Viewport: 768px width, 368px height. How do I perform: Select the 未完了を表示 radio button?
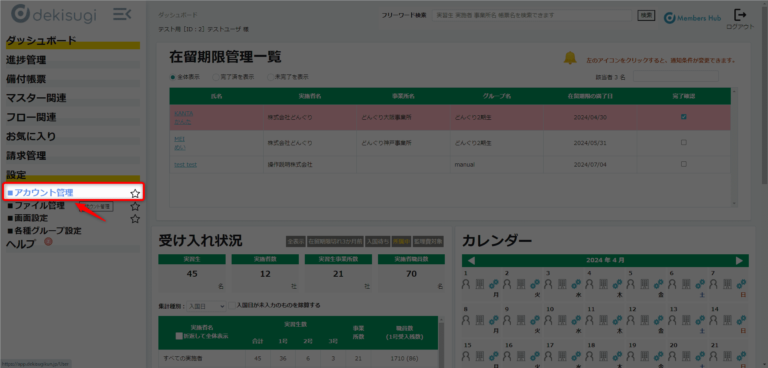pos(270,77)
